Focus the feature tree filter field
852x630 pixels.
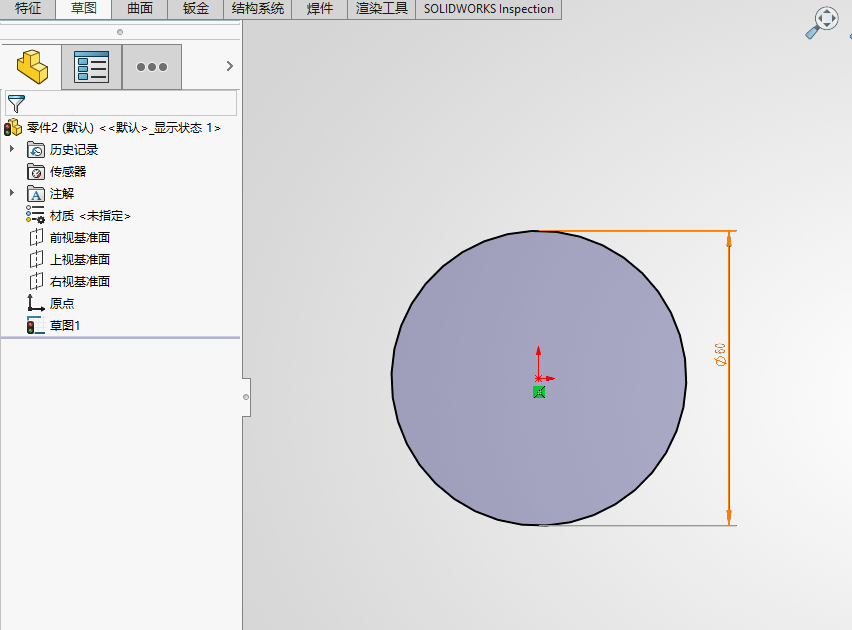121,103
